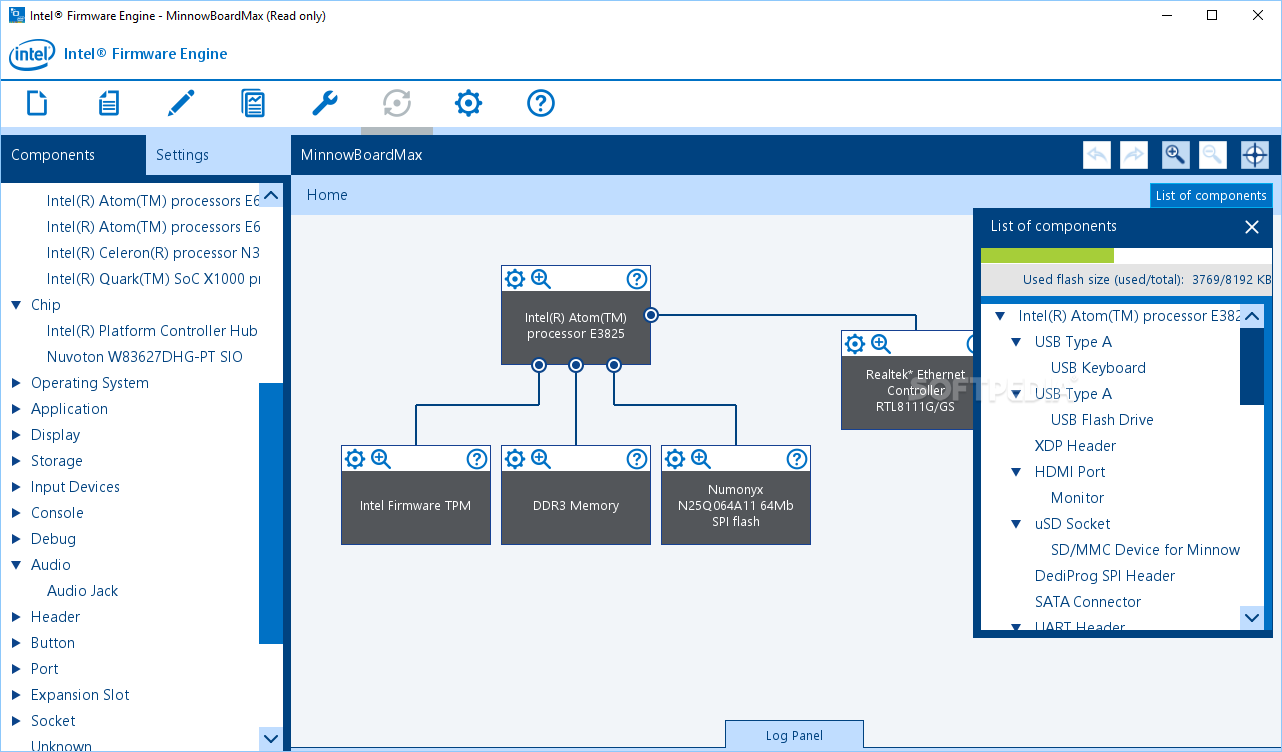Zoom into the Realtek Ethernet Controller block
The width and height of the screenshot is (1282, 752).
click(x=881, y=344)
